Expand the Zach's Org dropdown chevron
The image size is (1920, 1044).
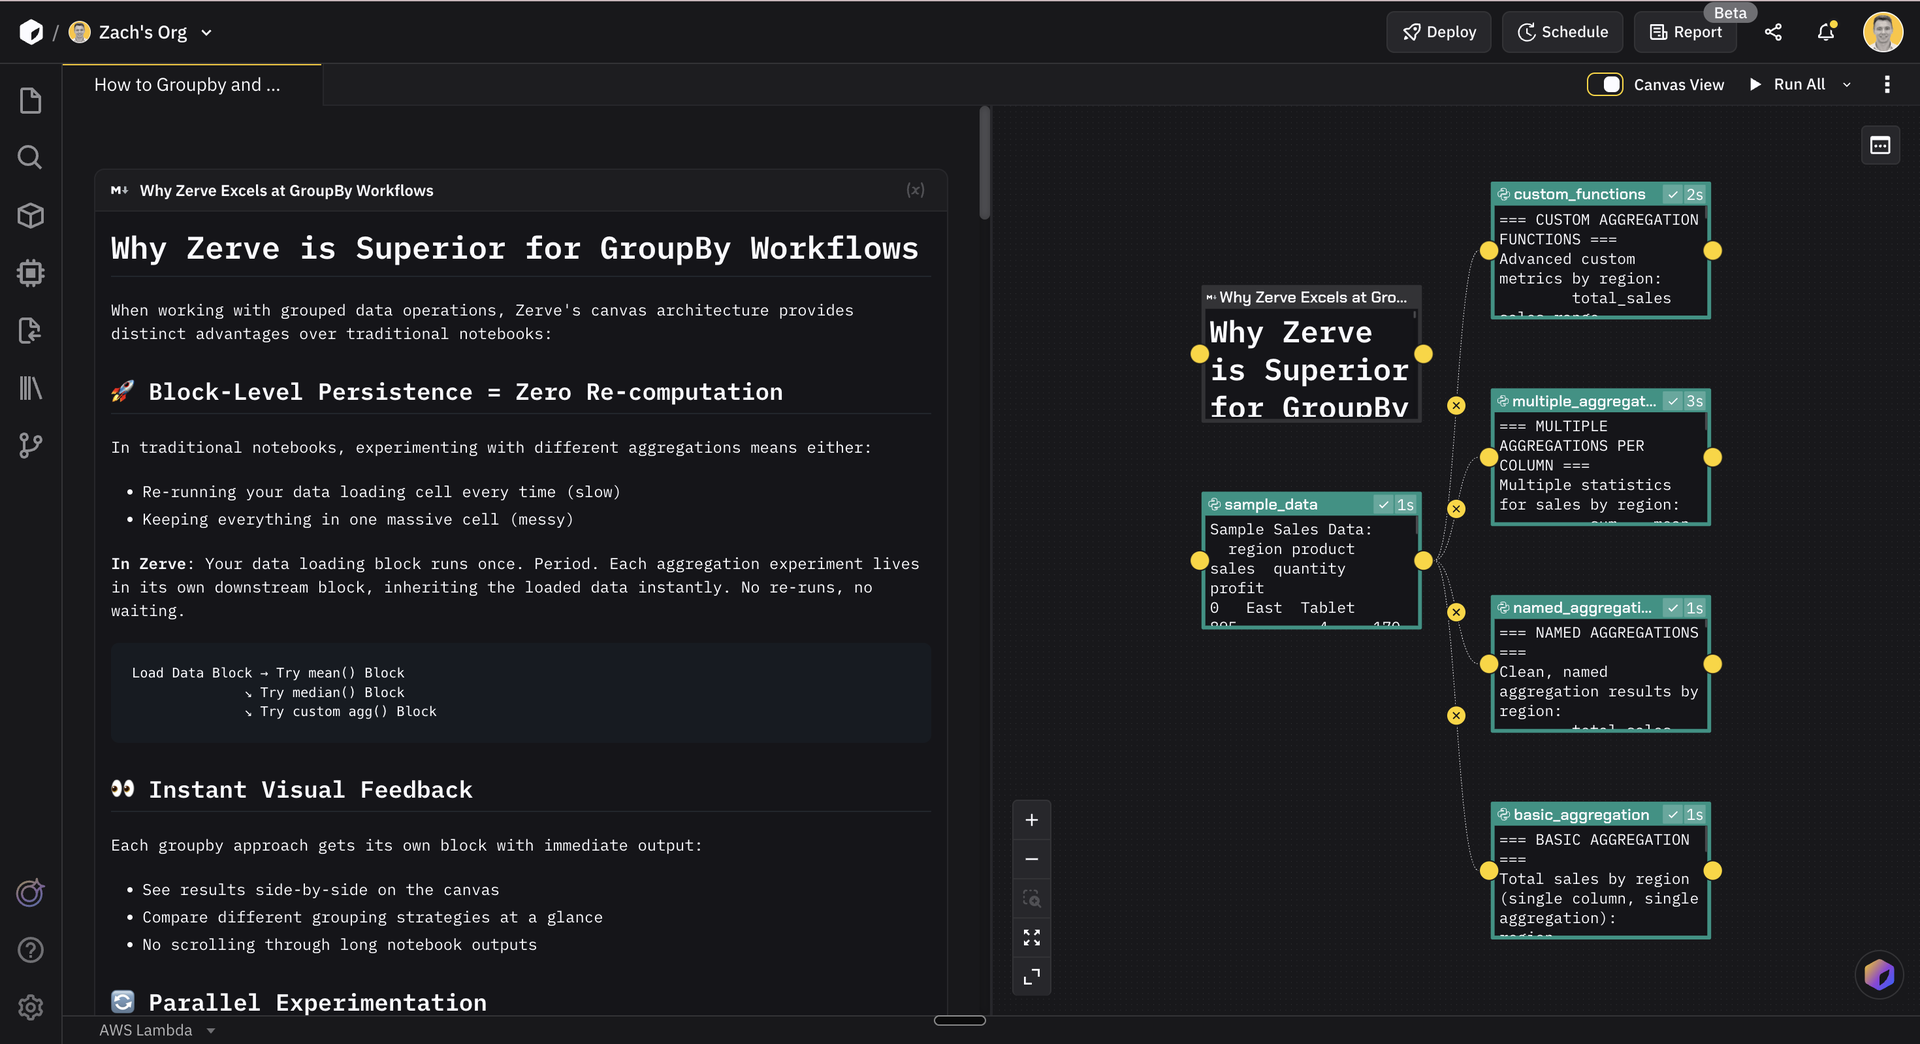coord(206,33)
